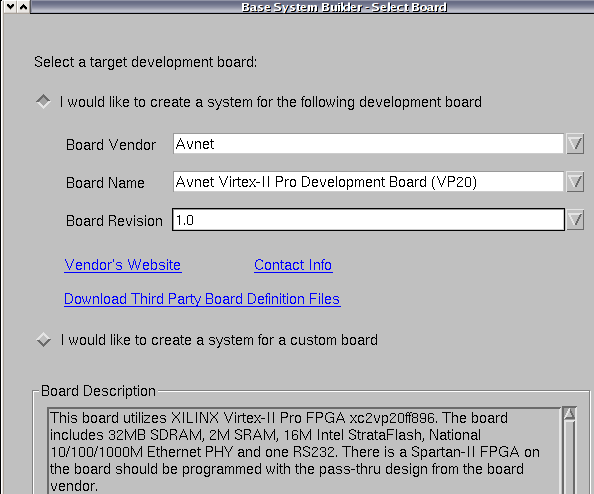Click the 'Select a target development board:' text

coord(145,62)
